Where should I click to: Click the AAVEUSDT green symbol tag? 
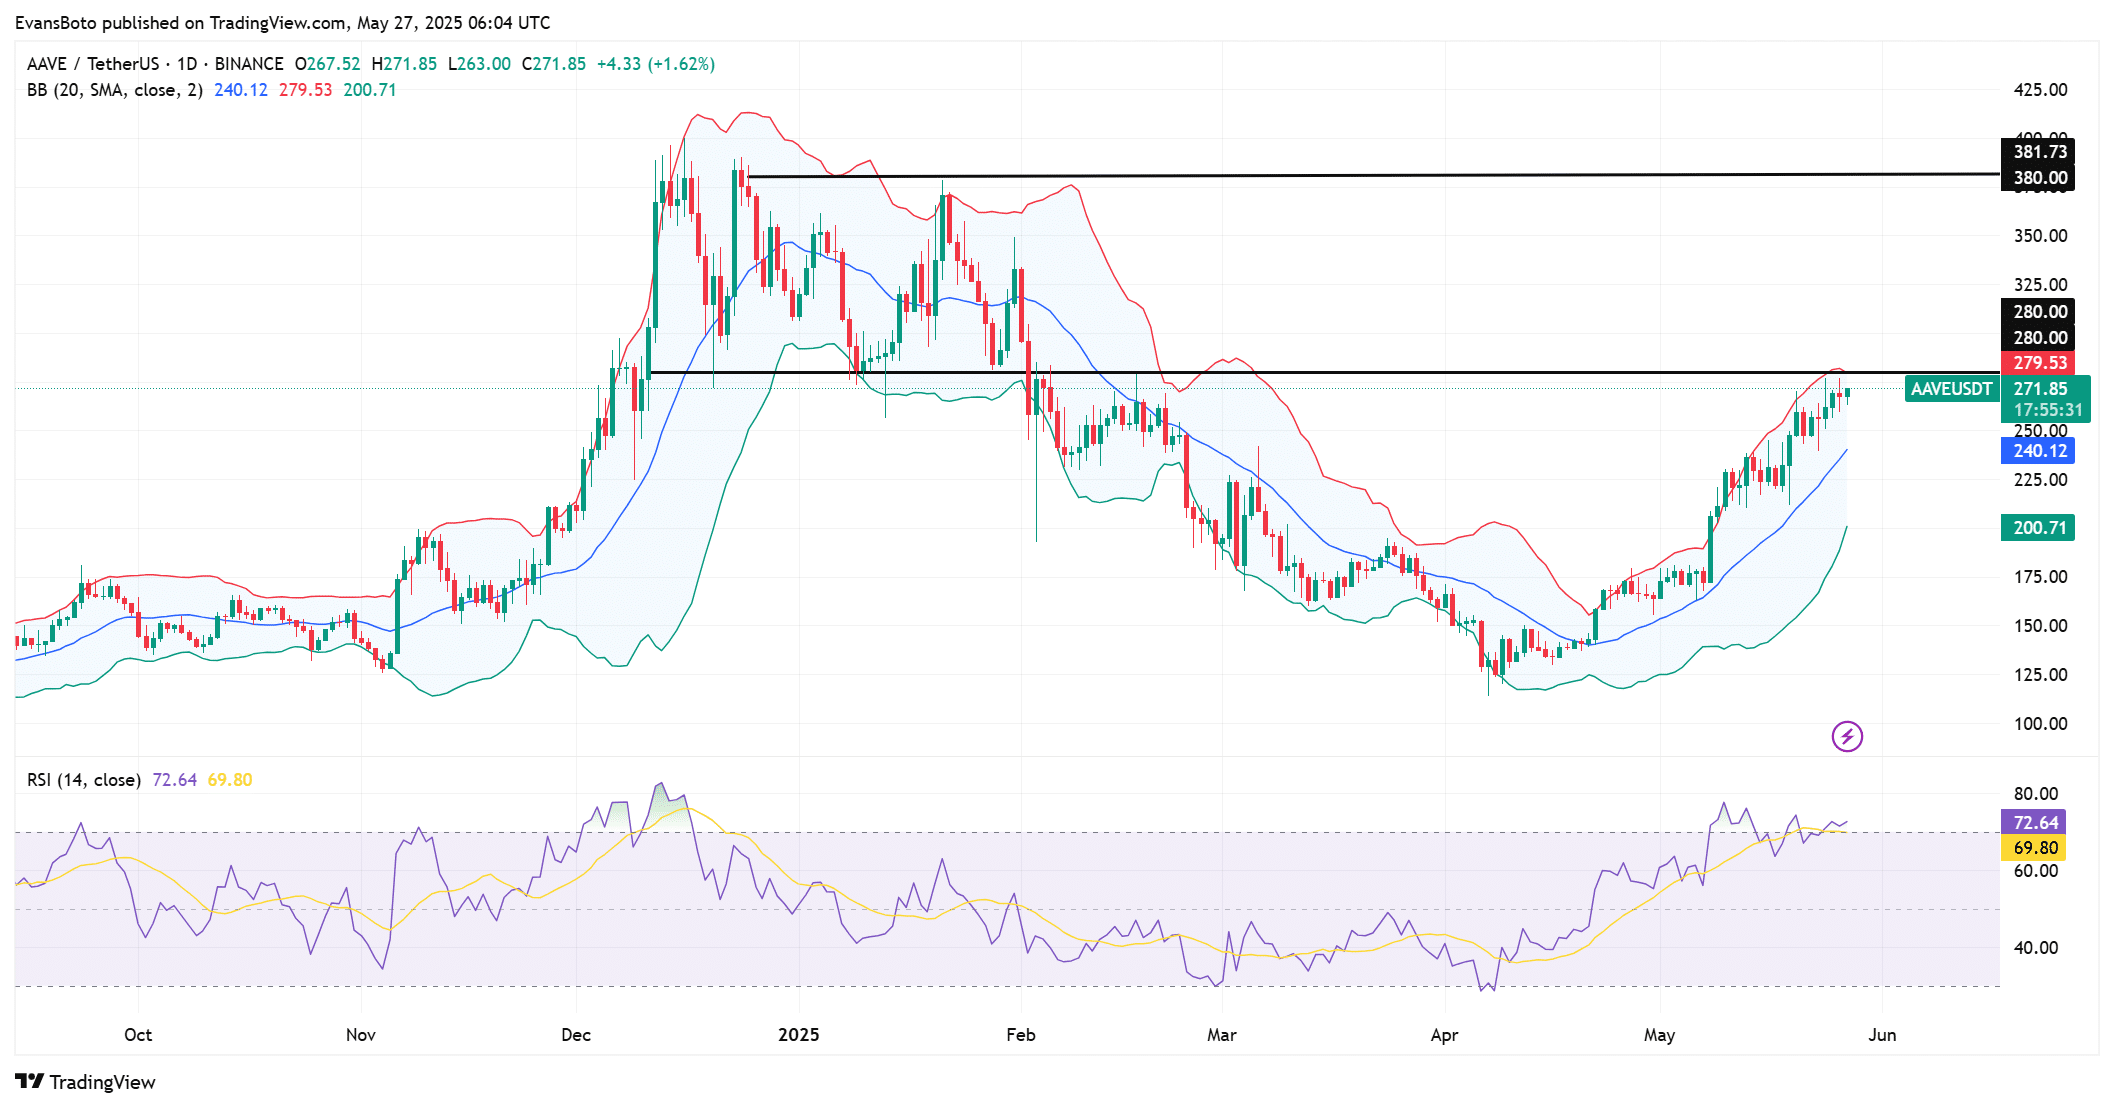point(1951,389)
